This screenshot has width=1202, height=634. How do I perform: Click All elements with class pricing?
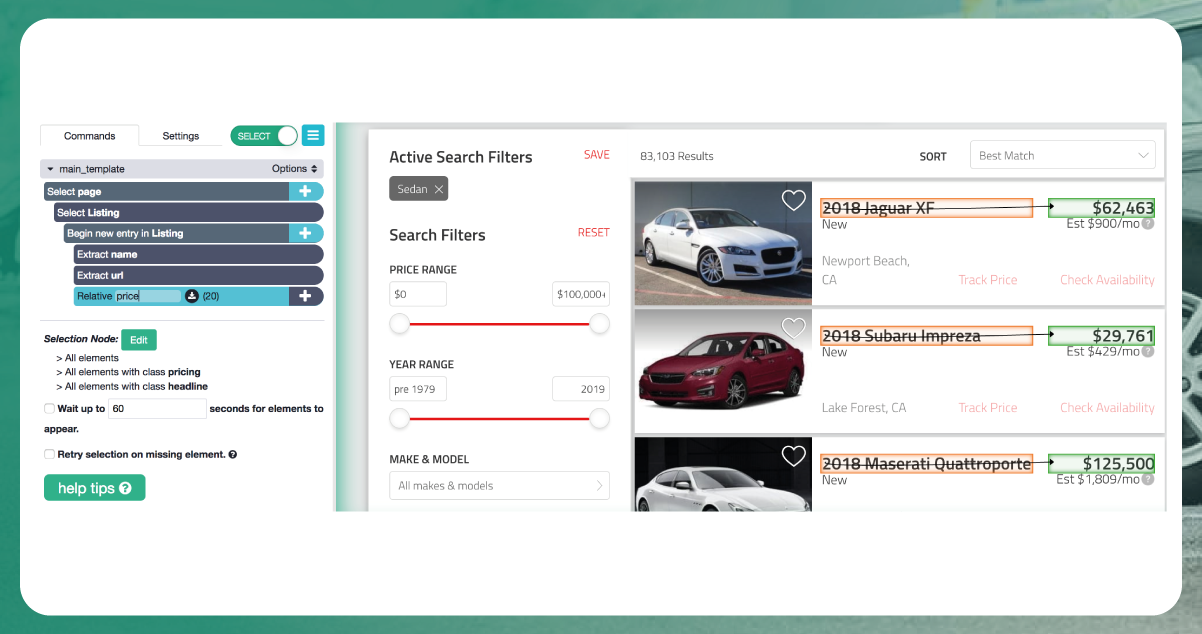point(128,372)
